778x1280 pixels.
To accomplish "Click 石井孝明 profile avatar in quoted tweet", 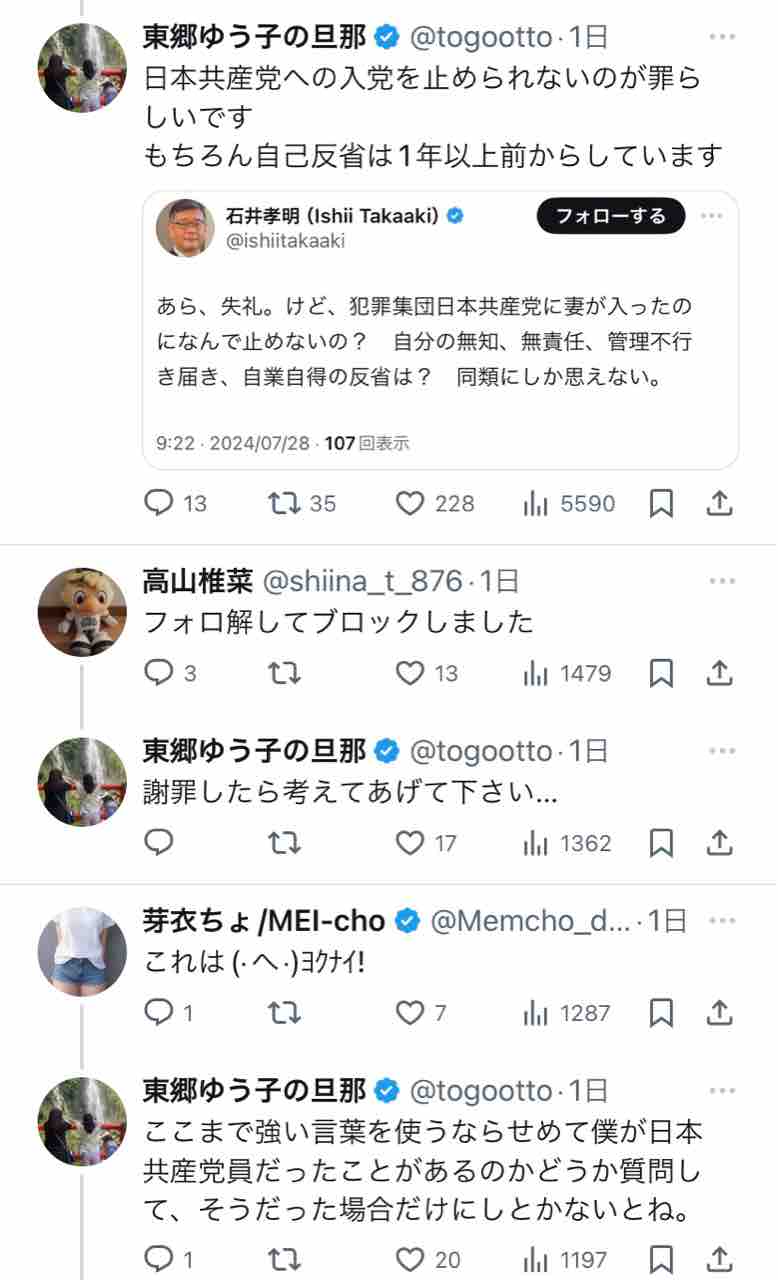I will tap(186, 228).
